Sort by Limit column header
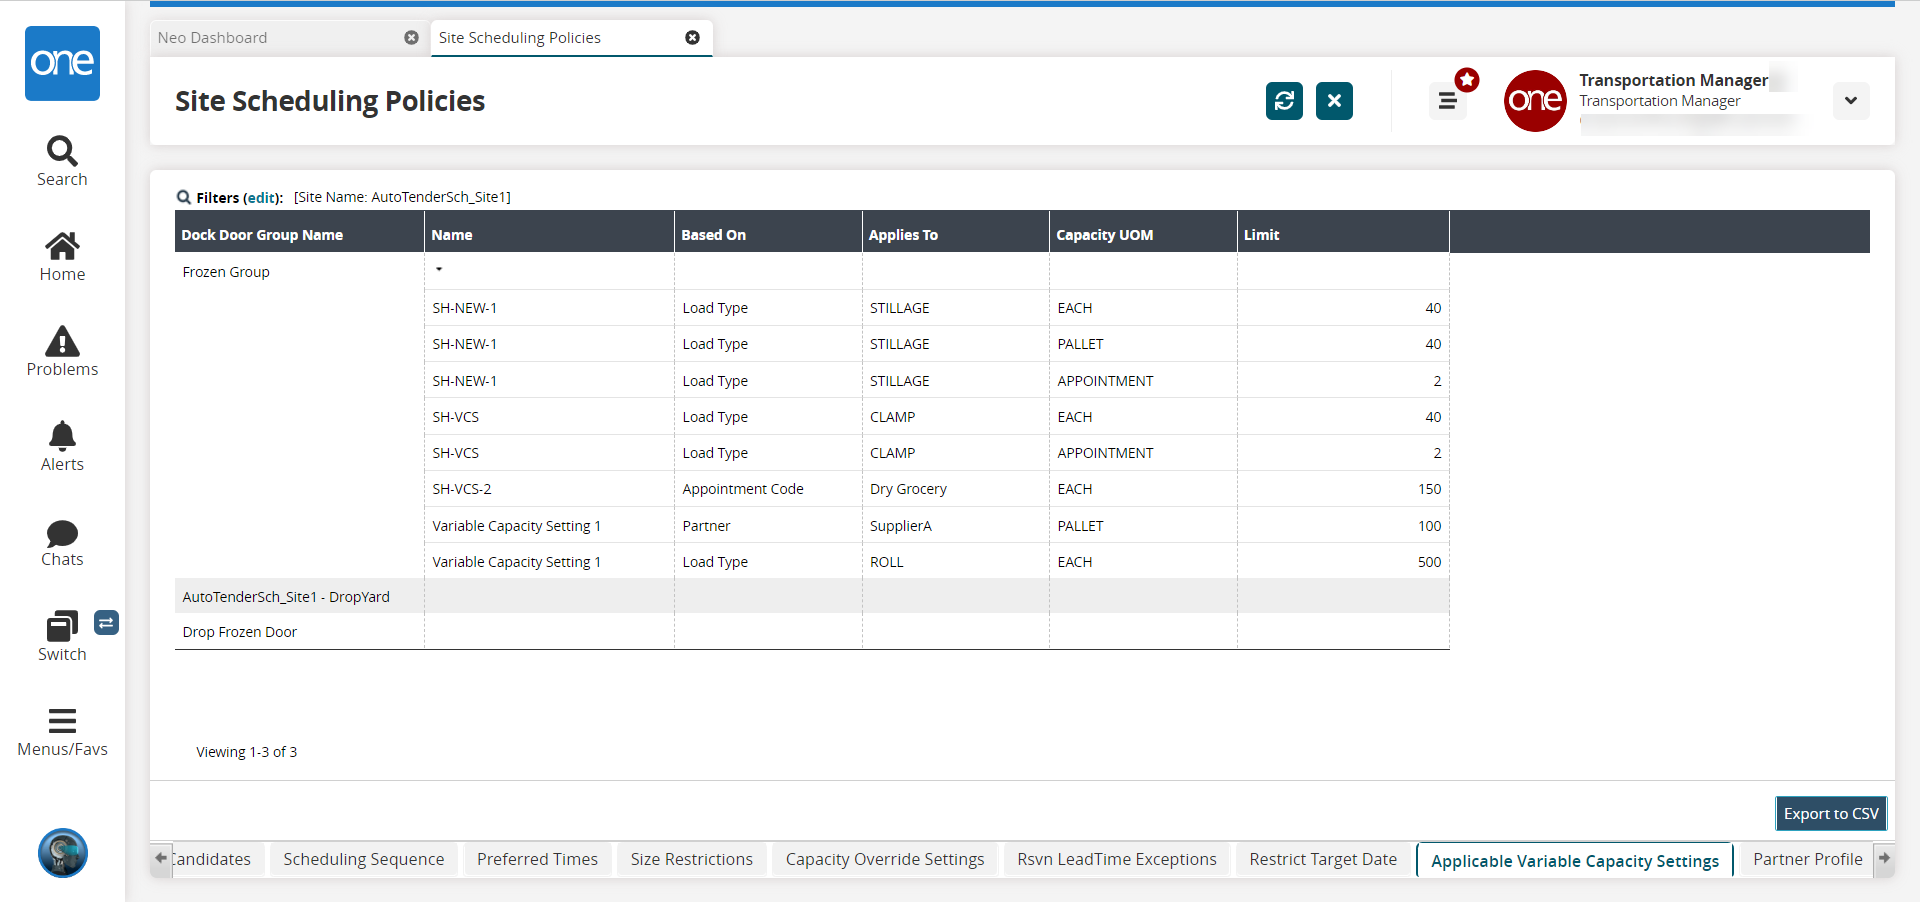The height and width of the screenshot is (902, 1920). point(1261,235)
